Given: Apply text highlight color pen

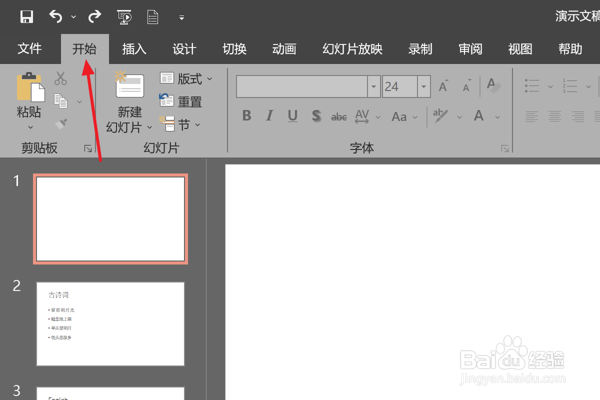Looking at the screenshot, I should coord(440,116).
